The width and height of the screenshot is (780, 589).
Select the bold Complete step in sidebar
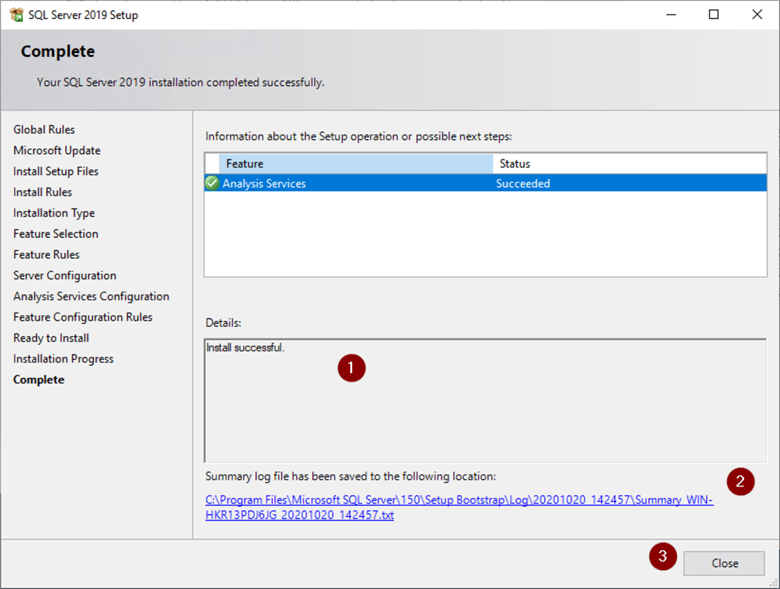click(x=39, y=380)
